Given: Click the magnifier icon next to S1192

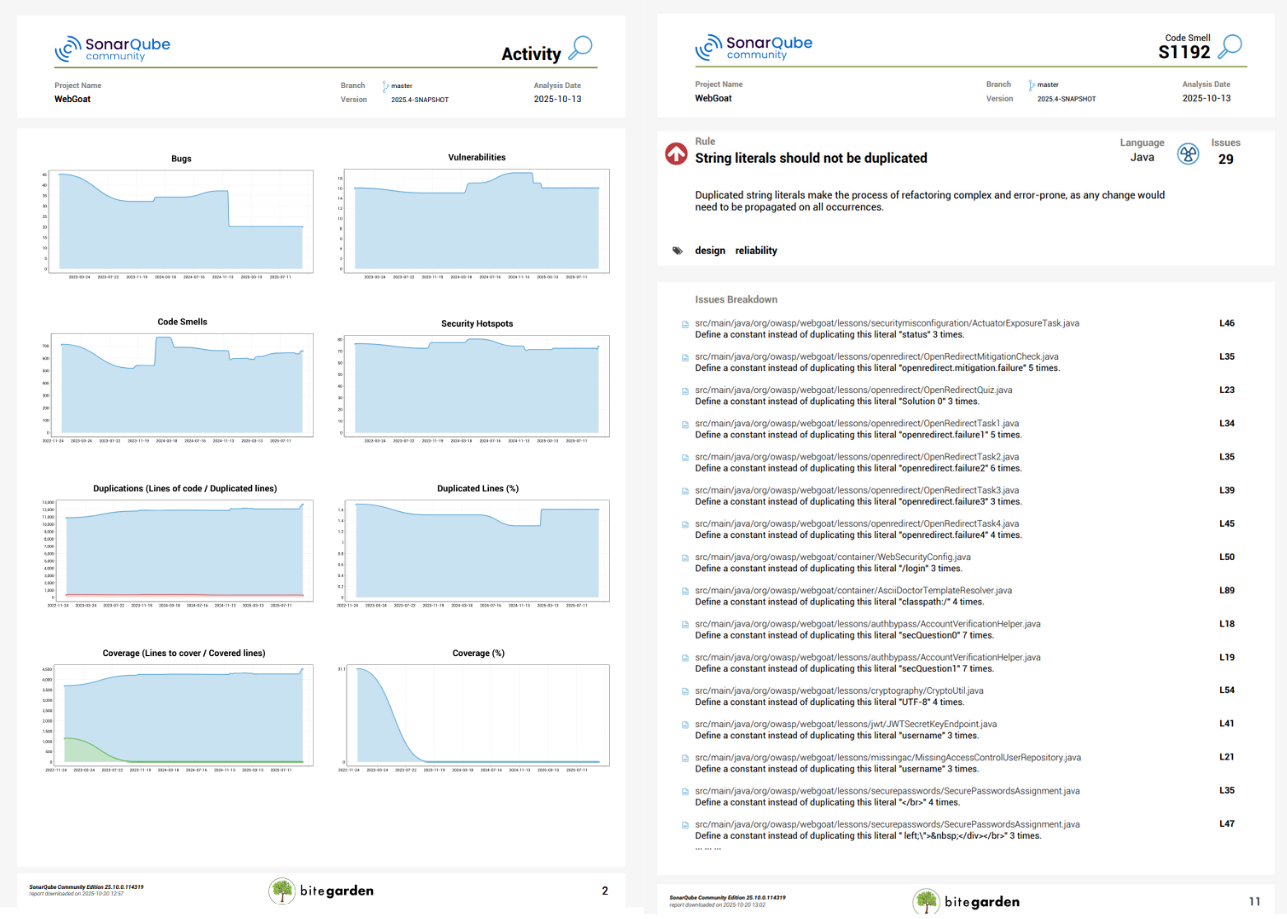Looking at the screenshot, I should (1230, 47).
